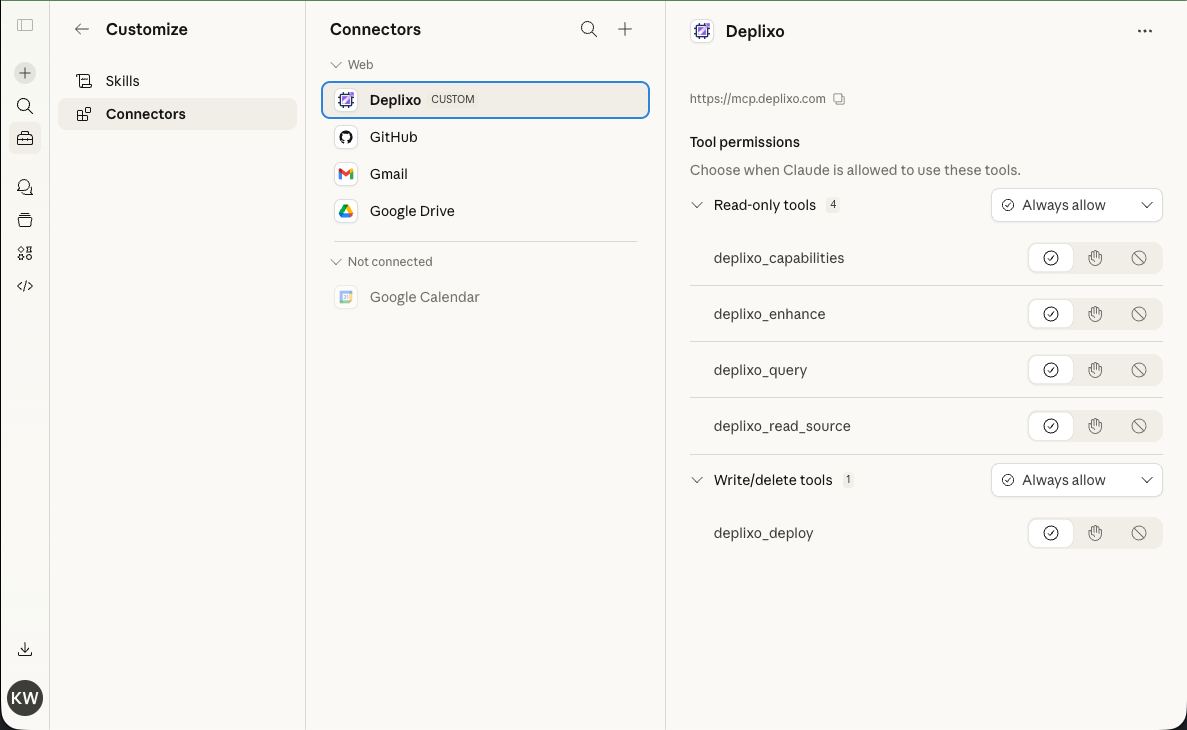Search connectors with magnifier icon
The image size is (1187, 730).
(589, 30)
